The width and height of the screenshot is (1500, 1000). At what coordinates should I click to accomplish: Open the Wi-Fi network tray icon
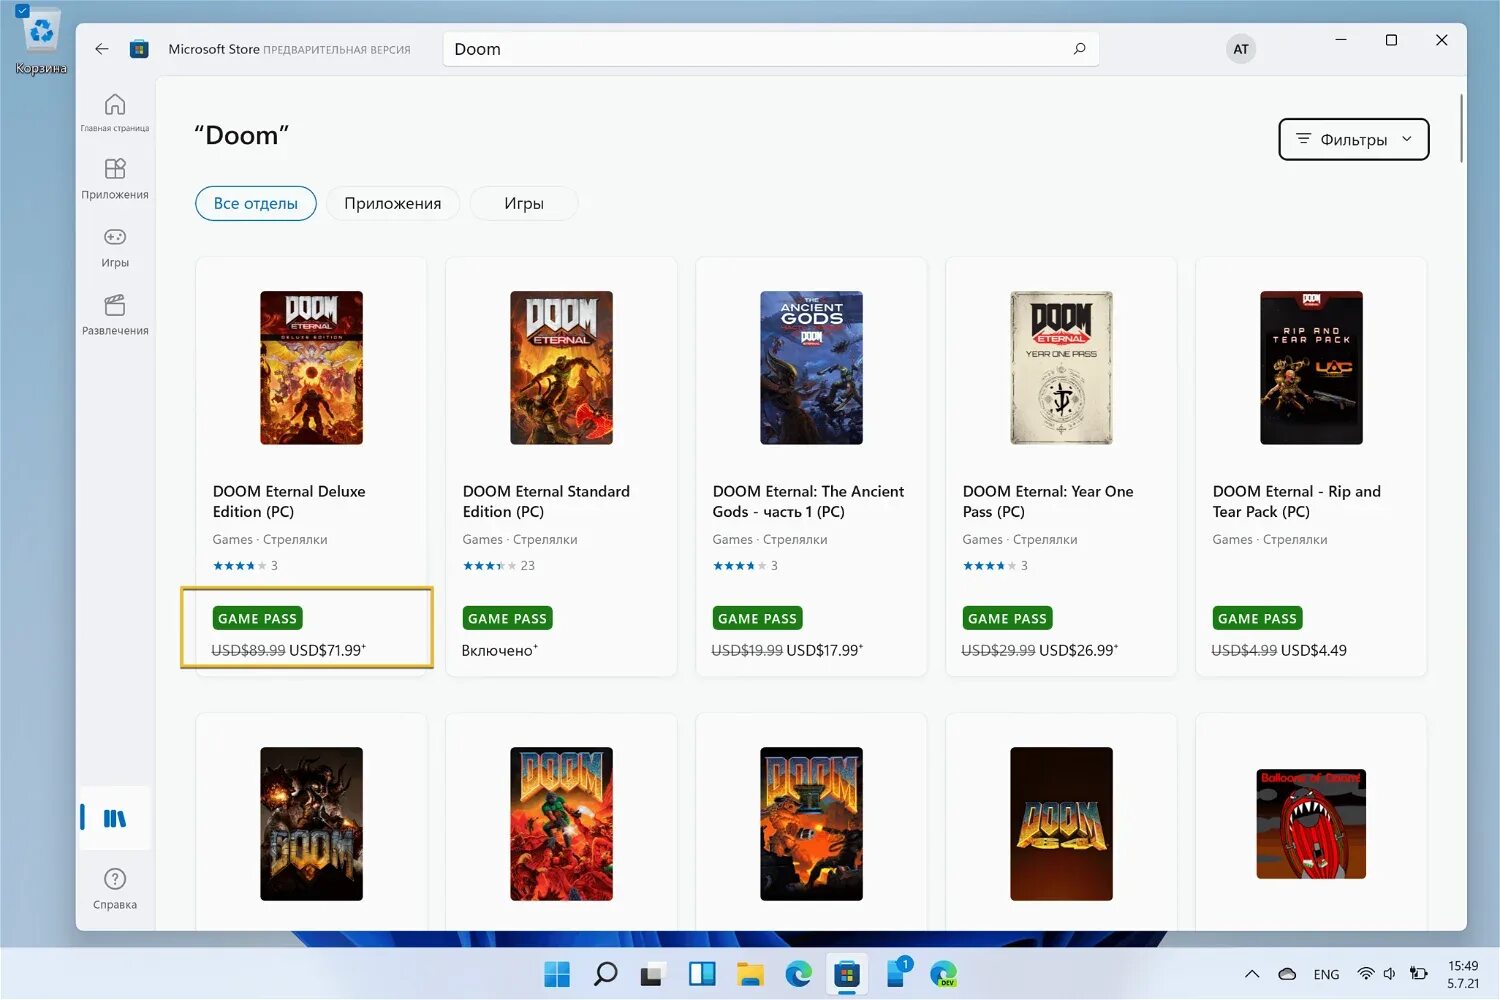click(1365, 974)
